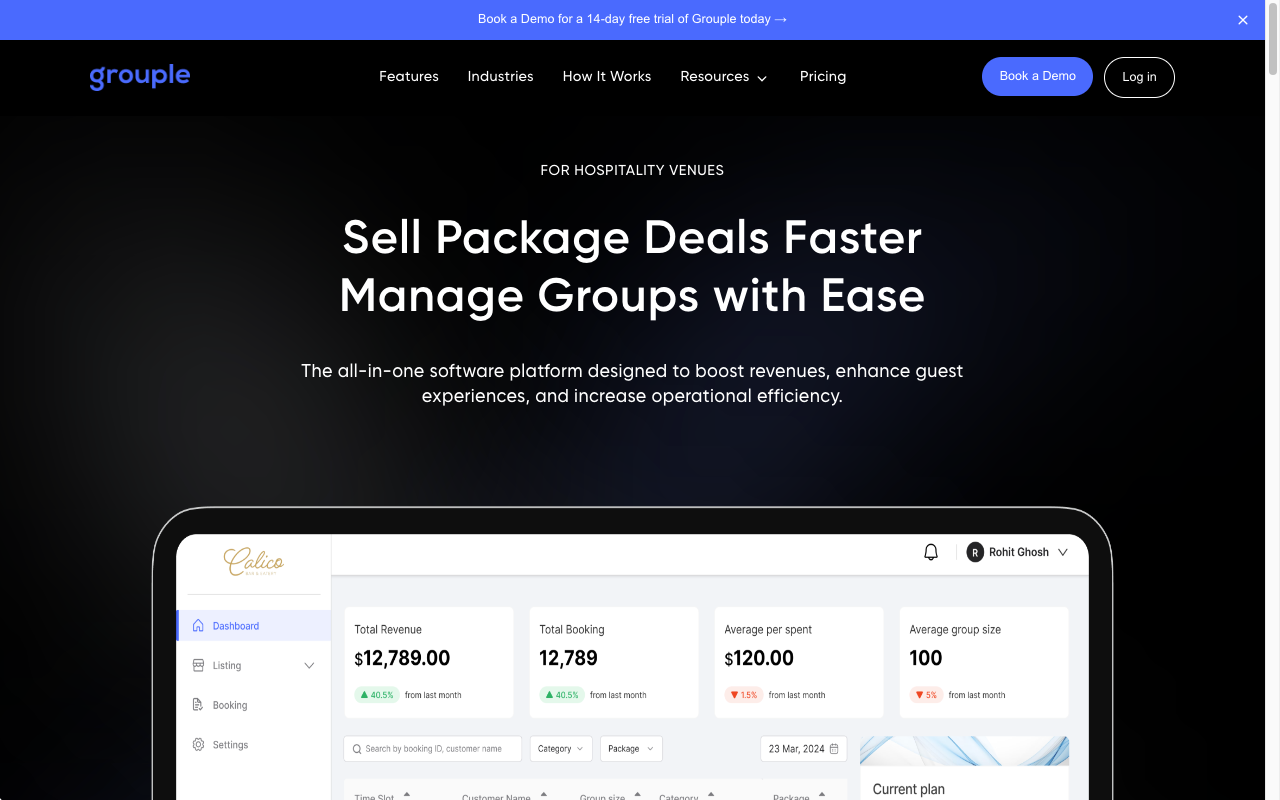Image resolution: width=1280 pixels, height=800 pixels.
Task: Expand the Rohit Ghosh user chevron
Action: [x=1063, y=552]
